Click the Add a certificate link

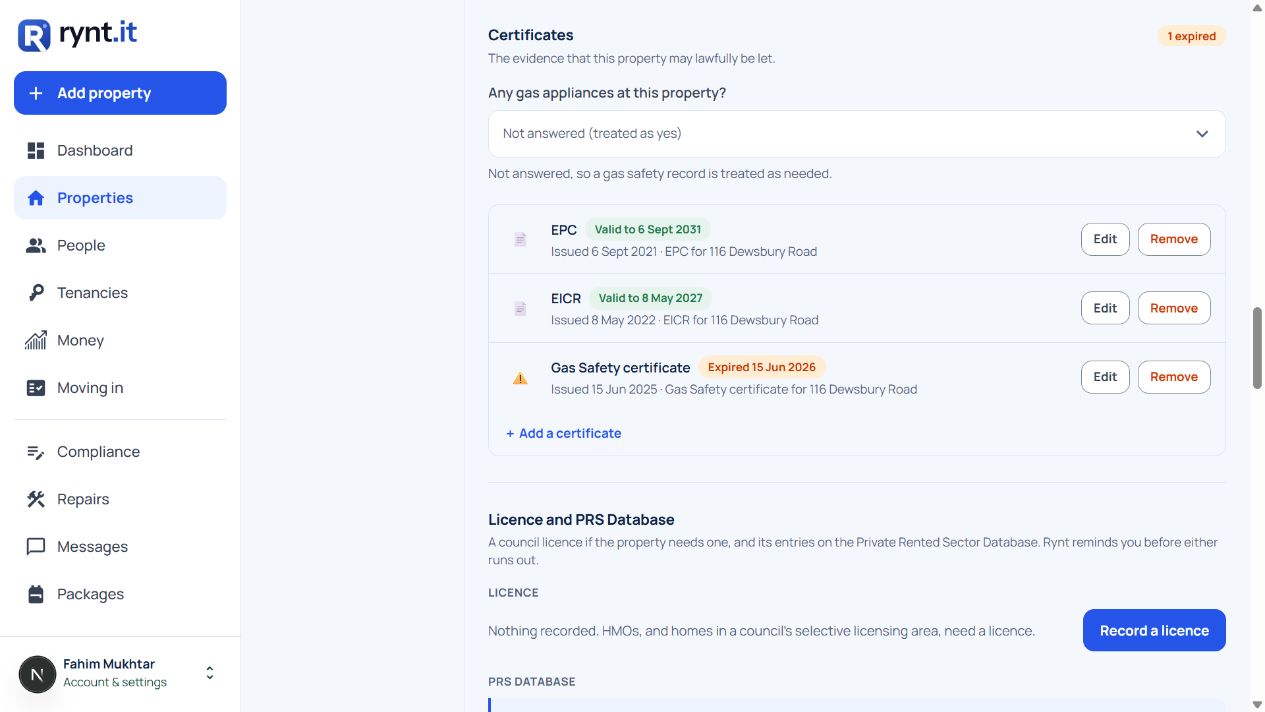click(x=564, y=433)
